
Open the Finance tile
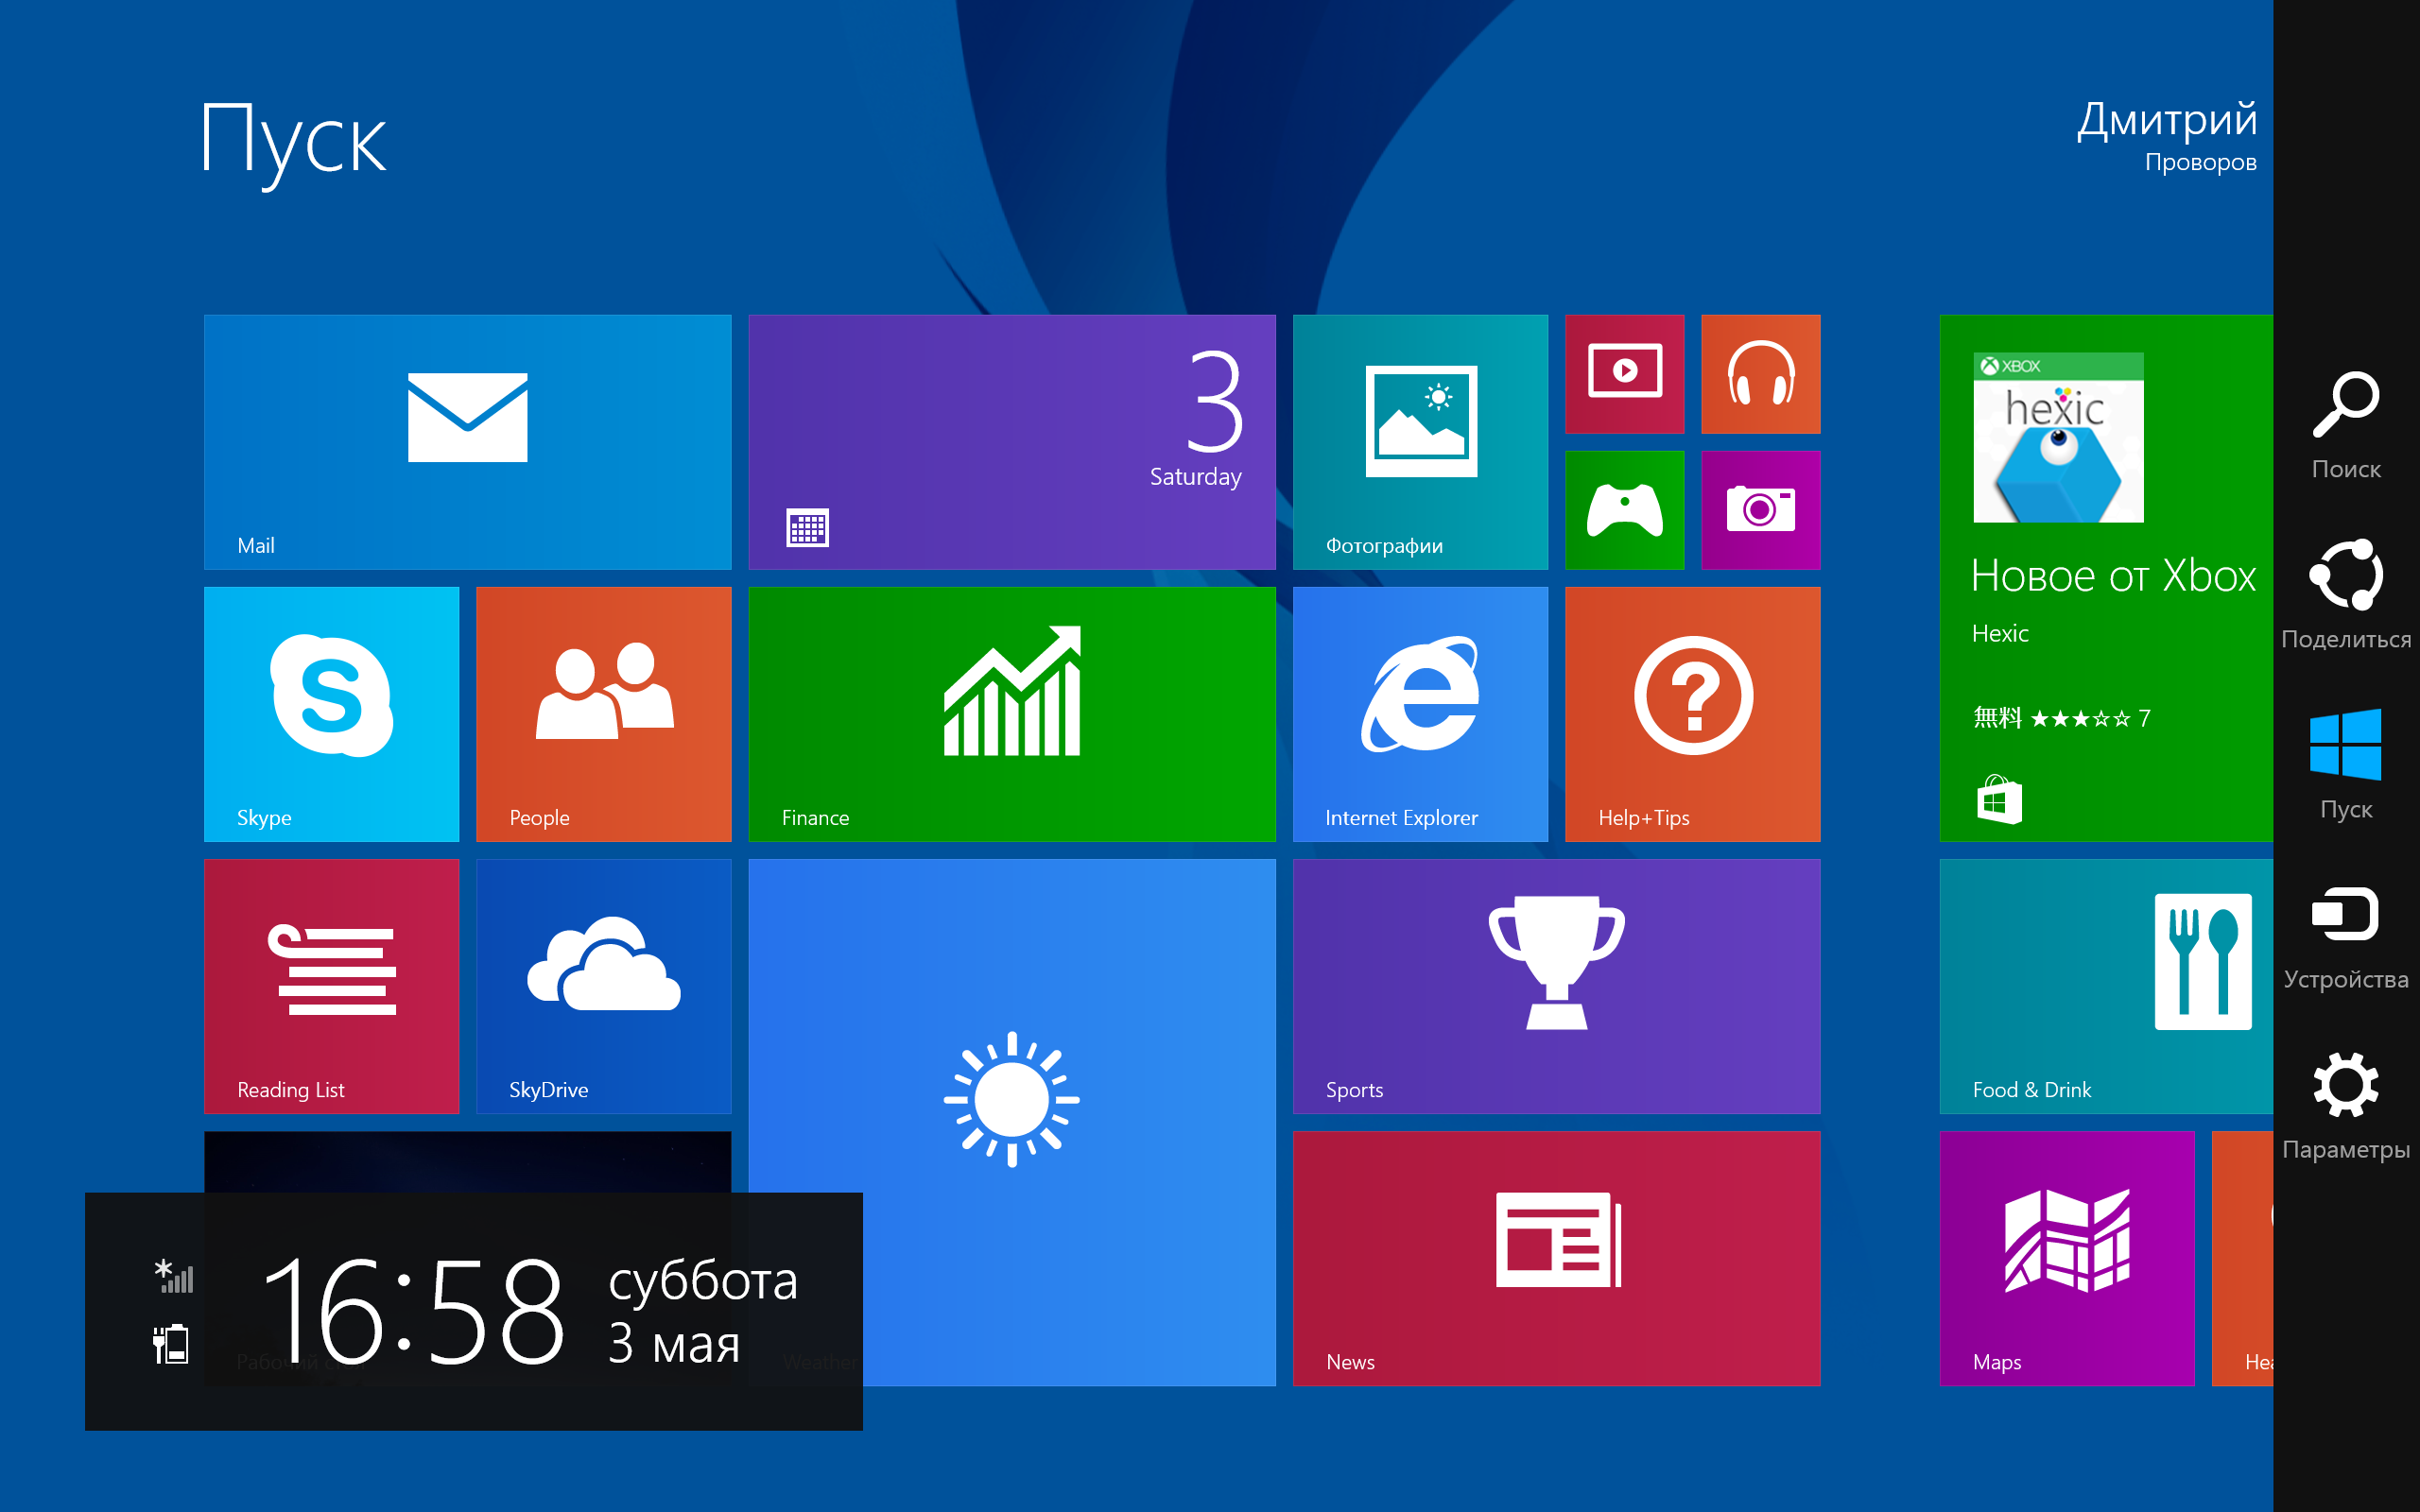point(1012,714)
